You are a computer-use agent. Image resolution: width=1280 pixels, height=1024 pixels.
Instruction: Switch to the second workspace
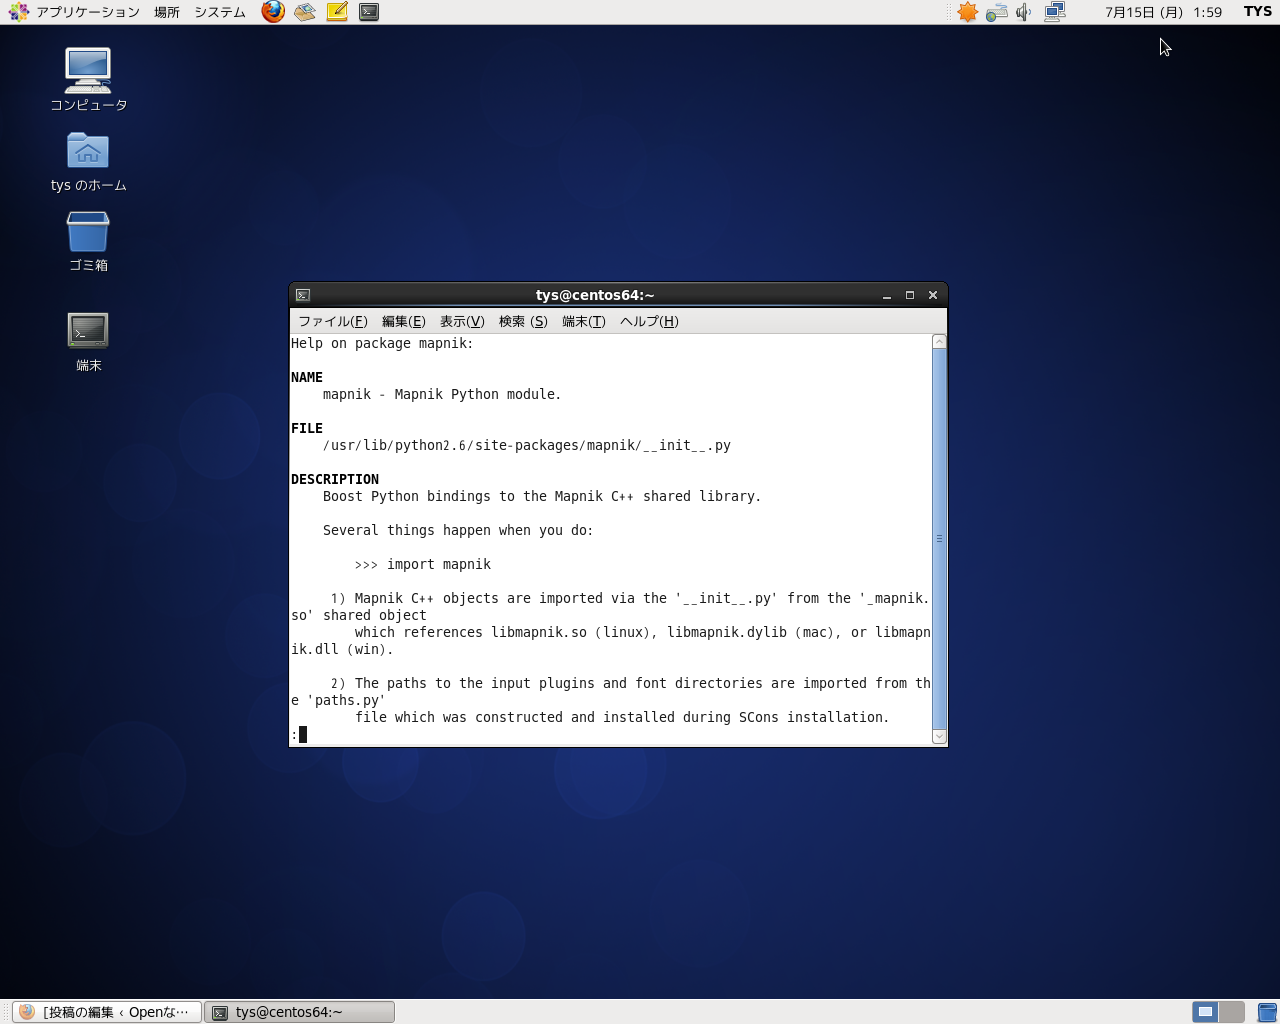(1231, 1012)
